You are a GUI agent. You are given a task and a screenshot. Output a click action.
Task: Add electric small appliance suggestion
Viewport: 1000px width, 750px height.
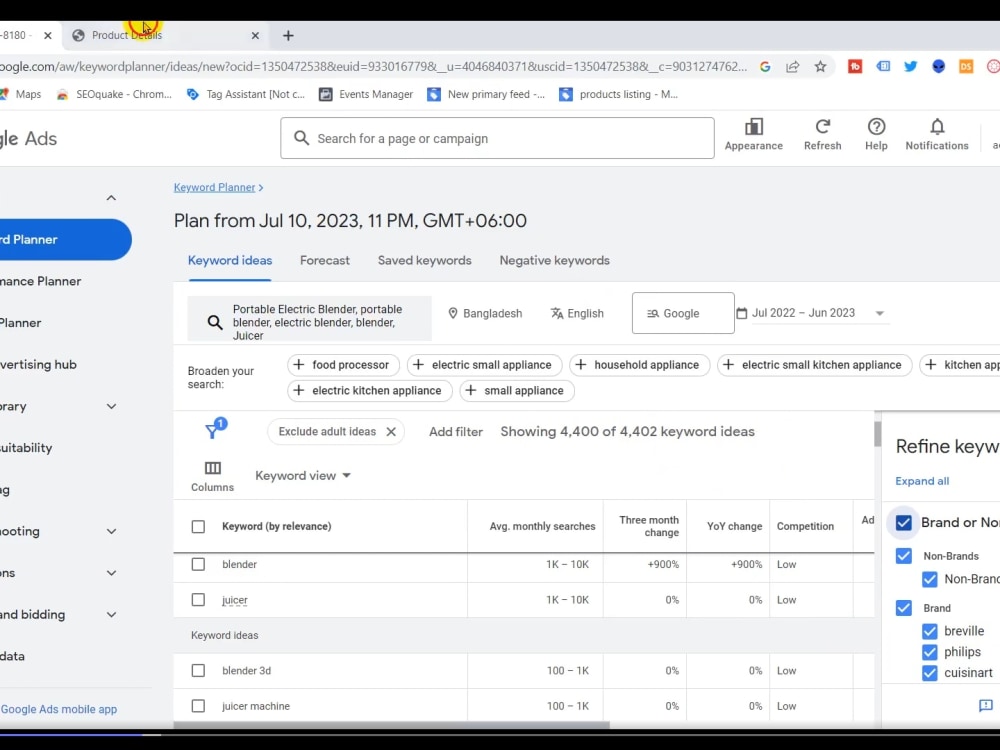[484, 365]
